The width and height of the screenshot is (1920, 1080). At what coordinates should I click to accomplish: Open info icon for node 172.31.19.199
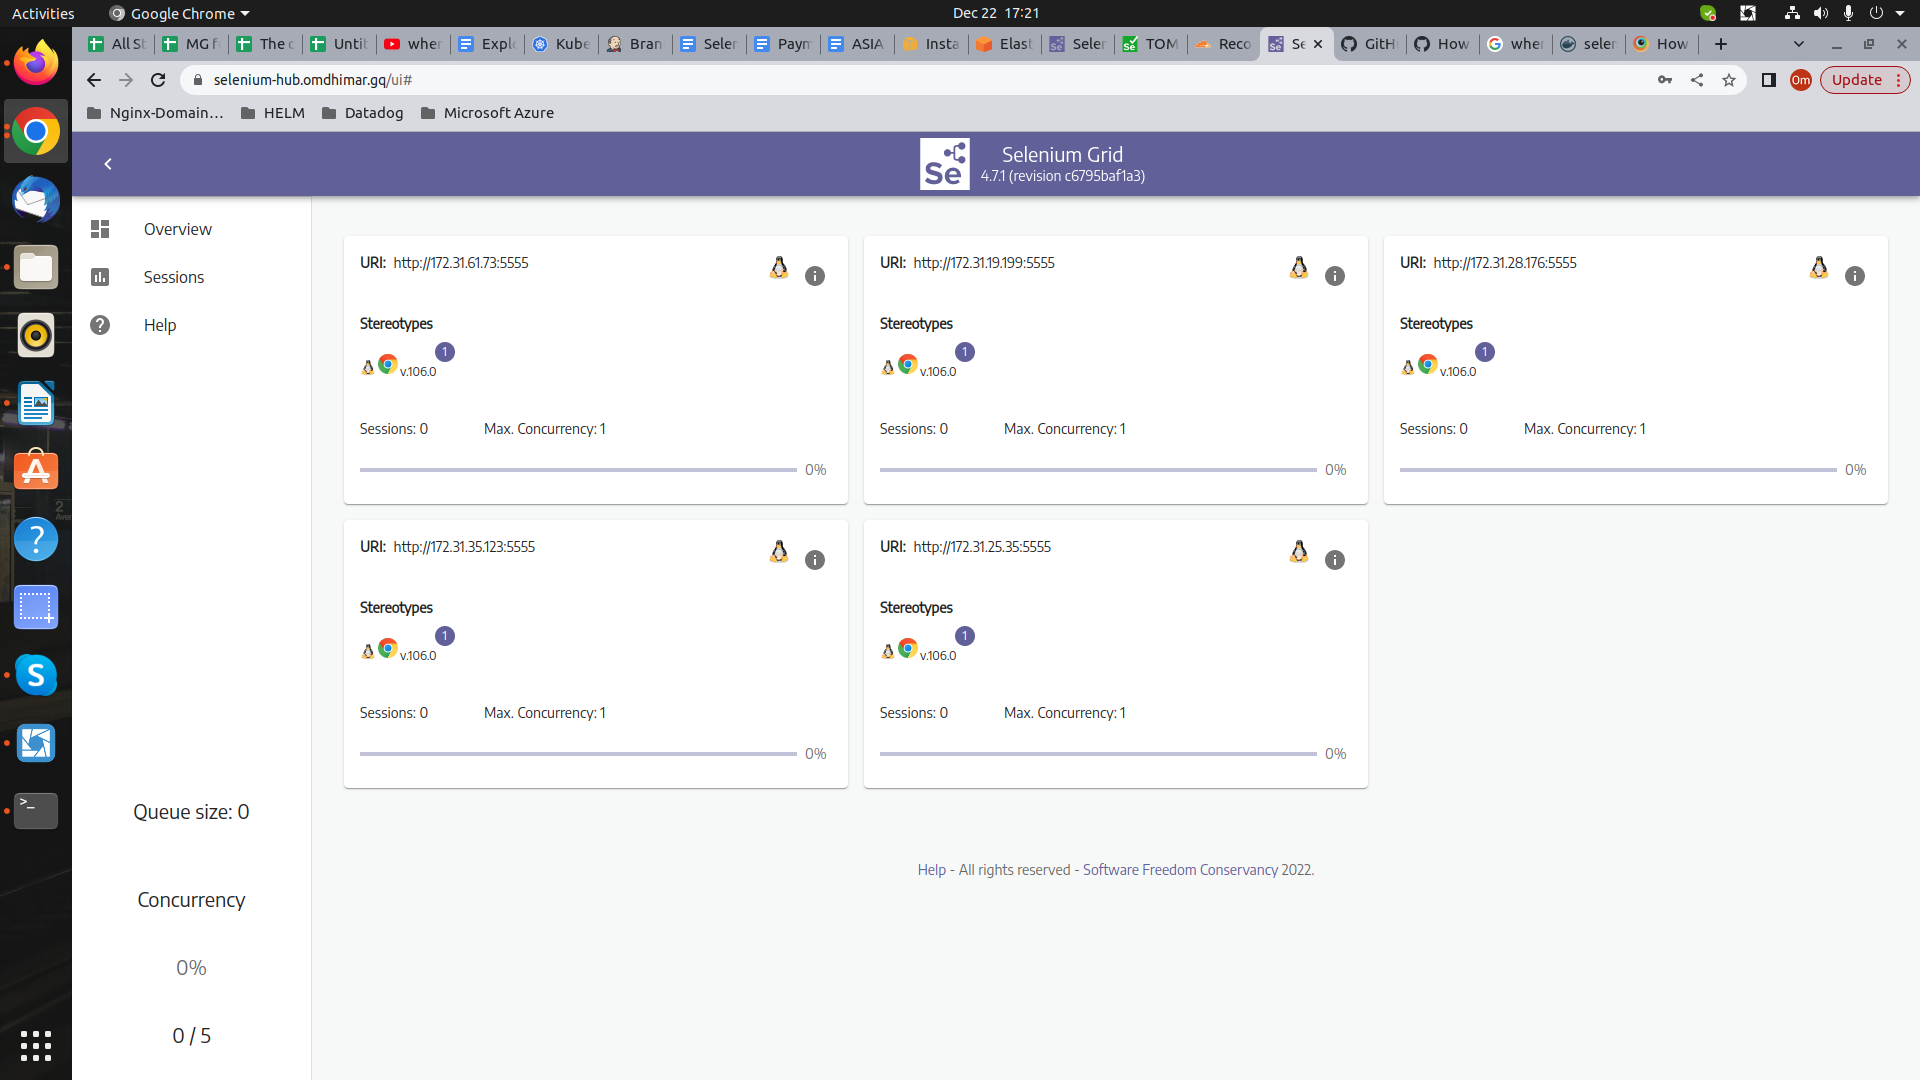(1335, 276)
